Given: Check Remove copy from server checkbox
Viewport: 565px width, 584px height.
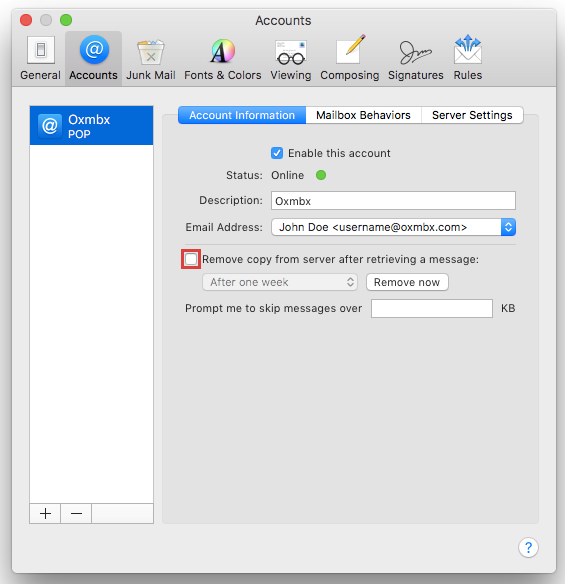Looking at the screenshot, I should [x=191, y=259].
